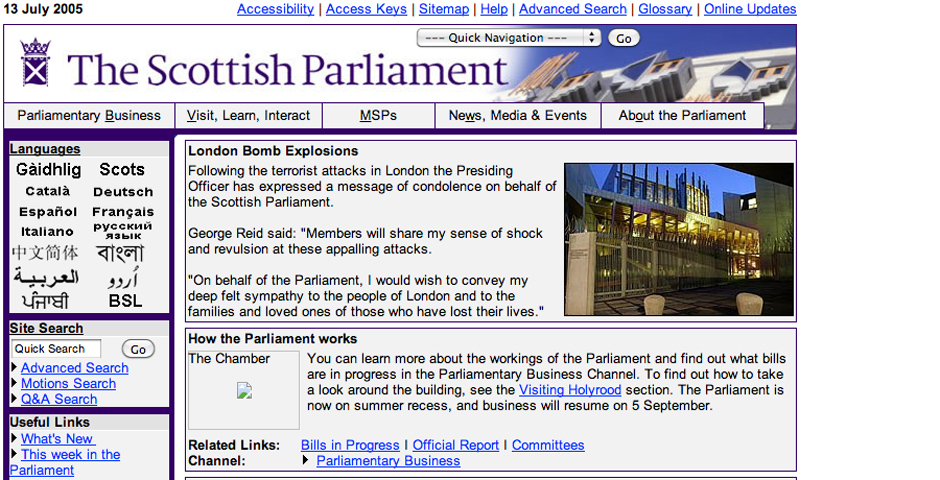
Task: Open the Online Updates link
Action: pos(750,9)
